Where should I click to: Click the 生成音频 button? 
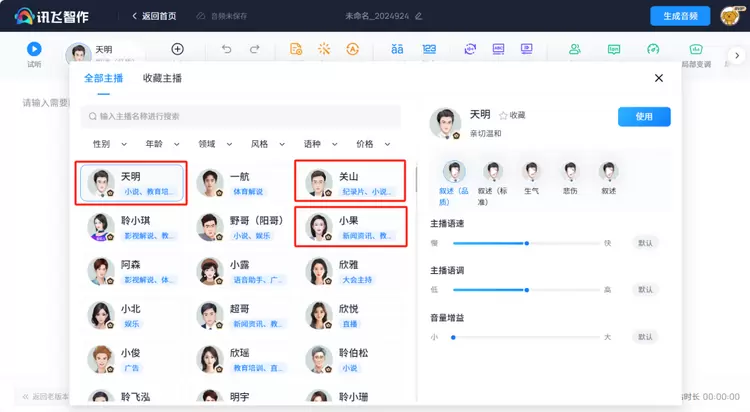tap(680, 16)
